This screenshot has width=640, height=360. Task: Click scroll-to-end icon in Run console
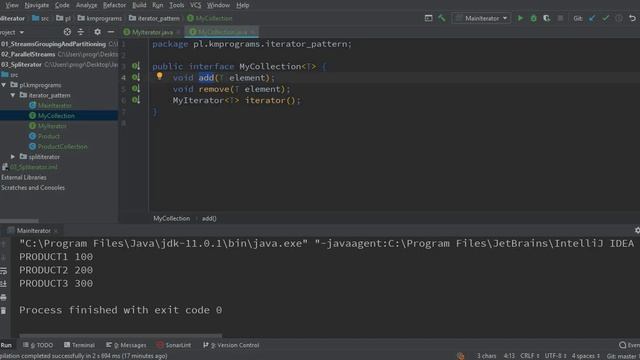pyautogui.click(x=4, y=284)
